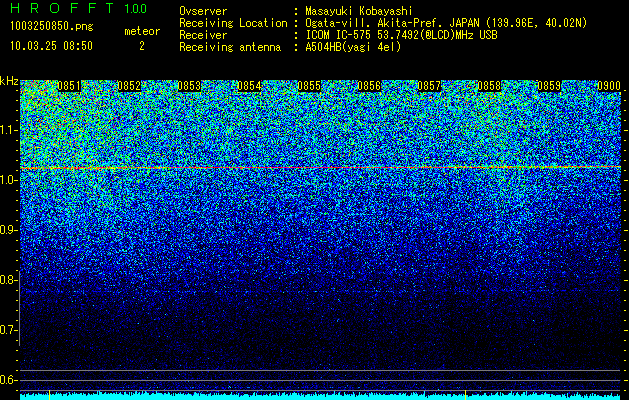Click the 0854 time marker

249,86
